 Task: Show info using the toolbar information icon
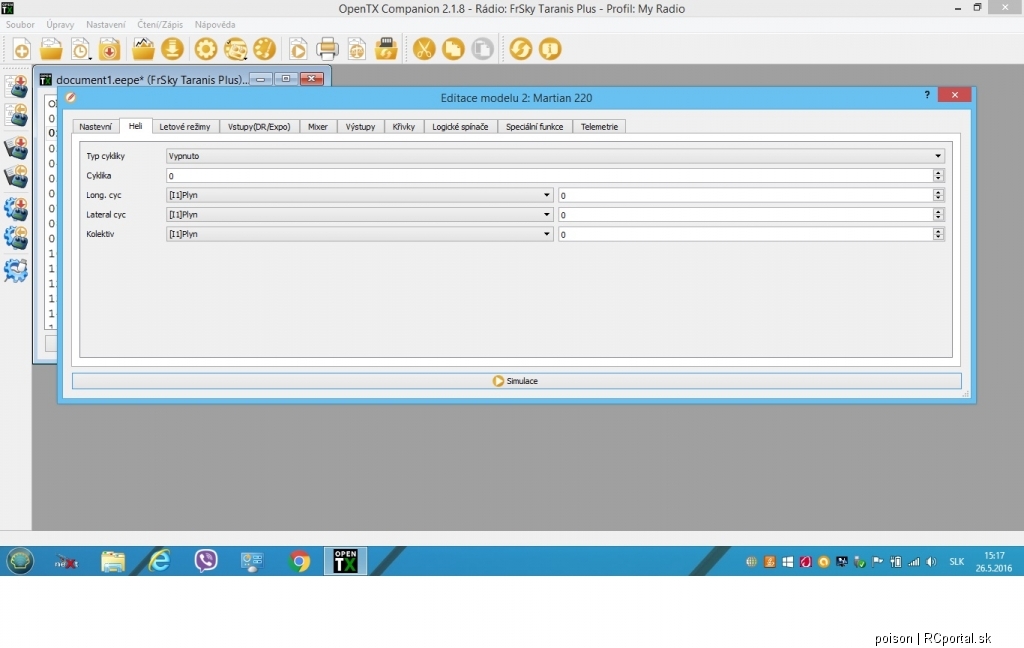(550, 49)
